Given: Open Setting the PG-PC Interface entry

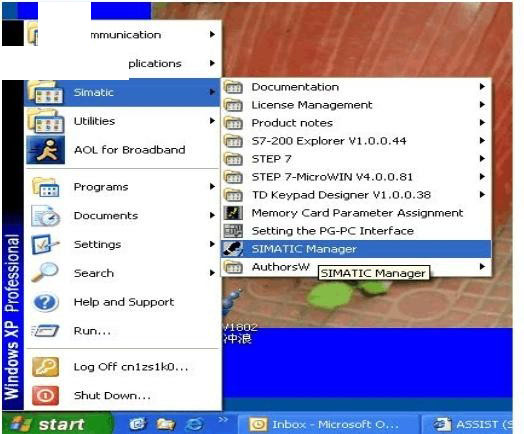Looking at the screenshot, I should [356, 231].
